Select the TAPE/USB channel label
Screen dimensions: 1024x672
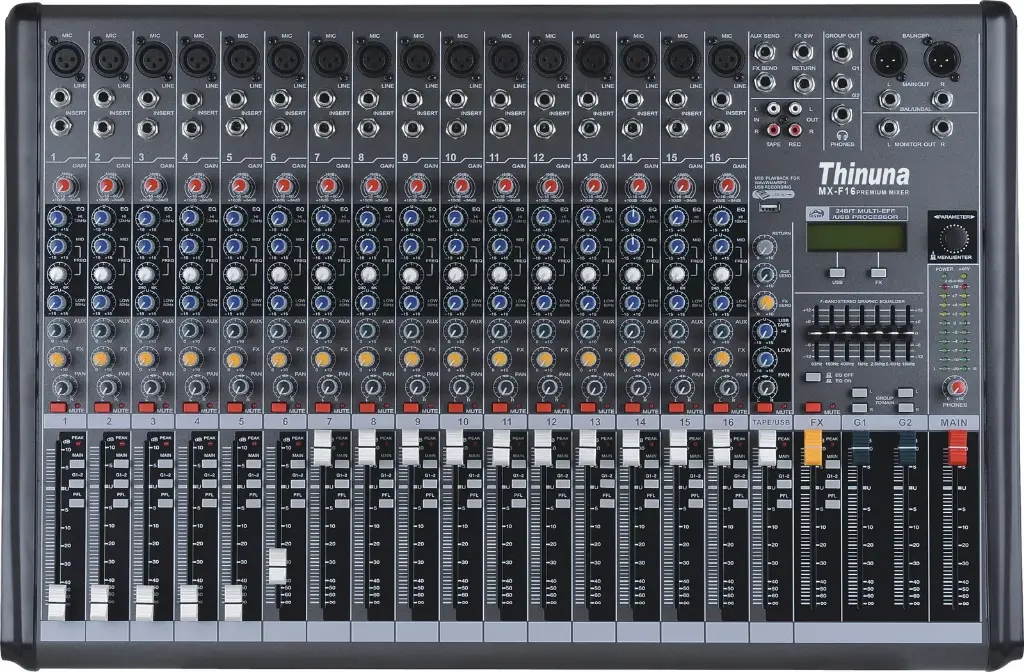769,421
